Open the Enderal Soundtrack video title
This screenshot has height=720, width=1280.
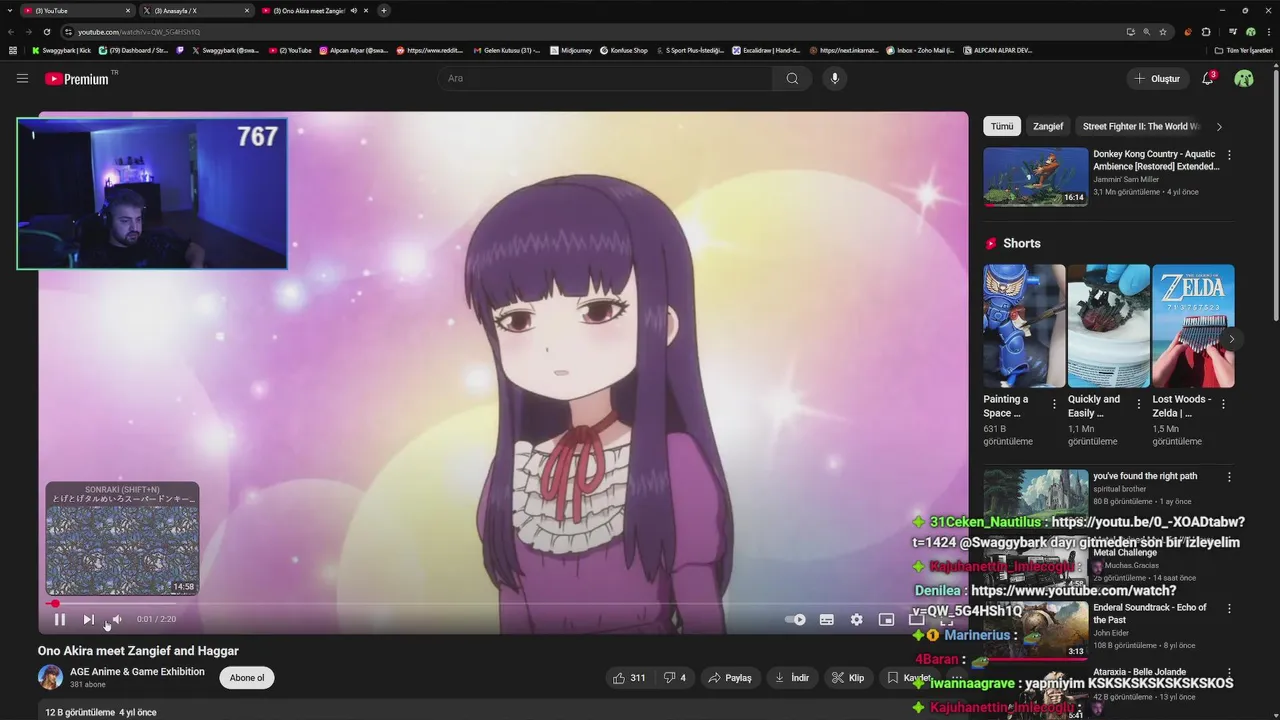tap(1150, 613)
